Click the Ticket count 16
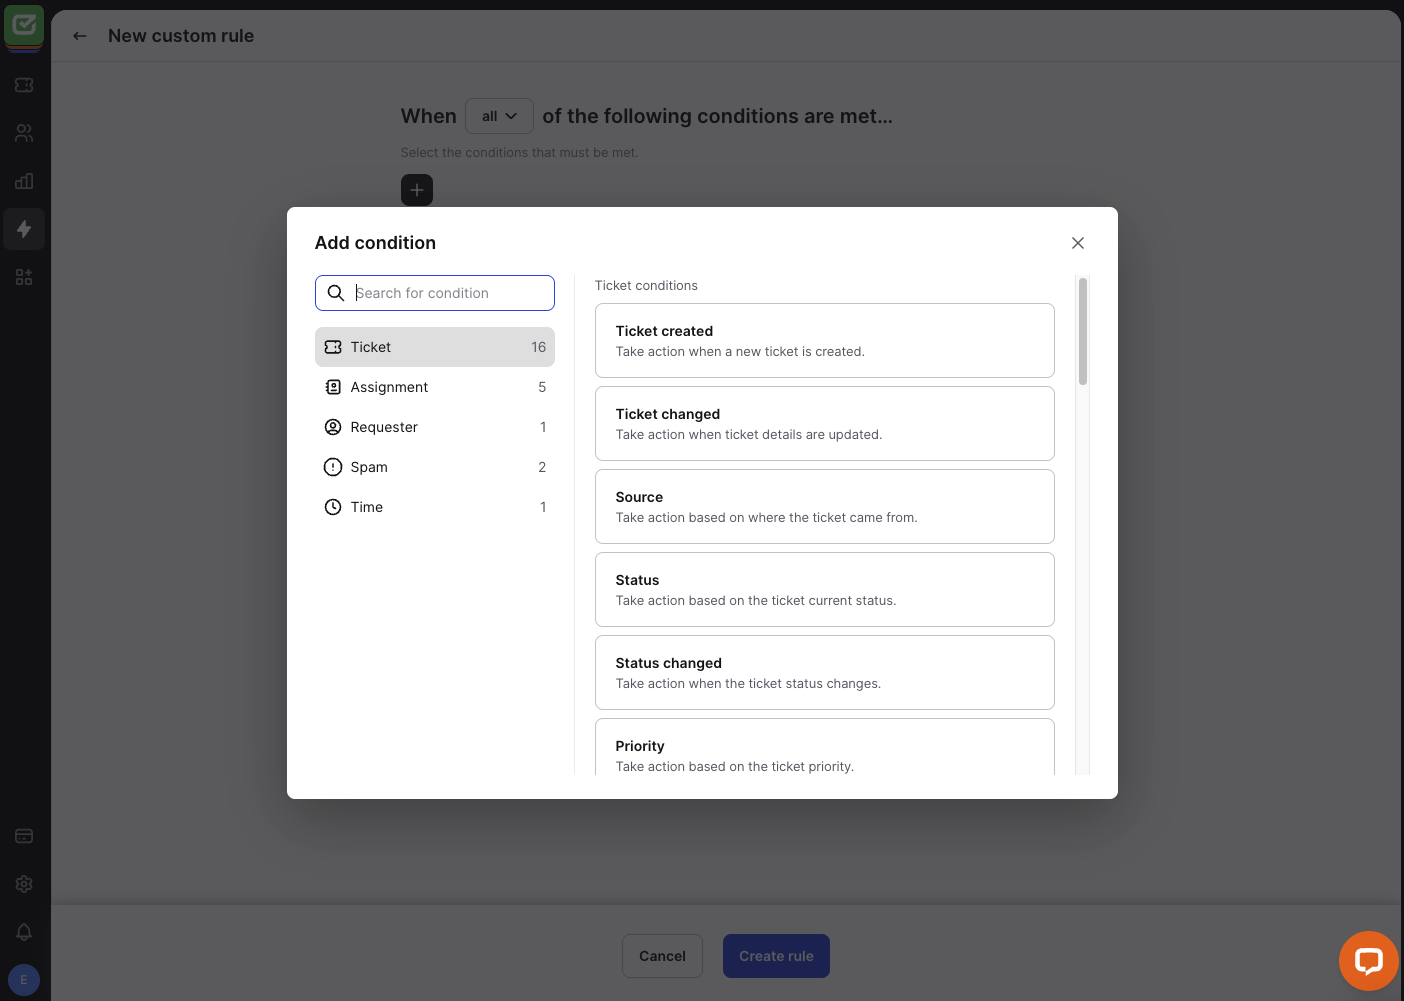This screenshot has height=1001, width=1404. [x=539, y=347]
